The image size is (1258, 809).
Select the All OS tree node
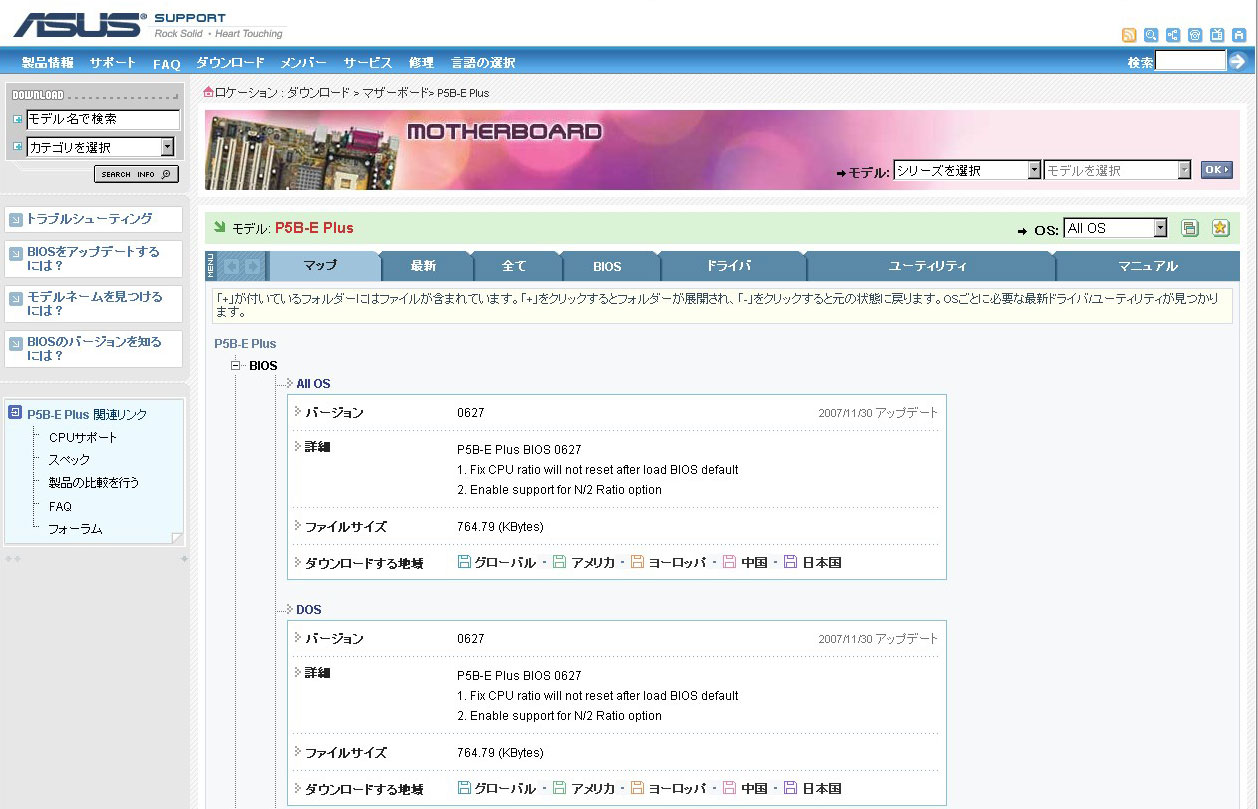313,383
